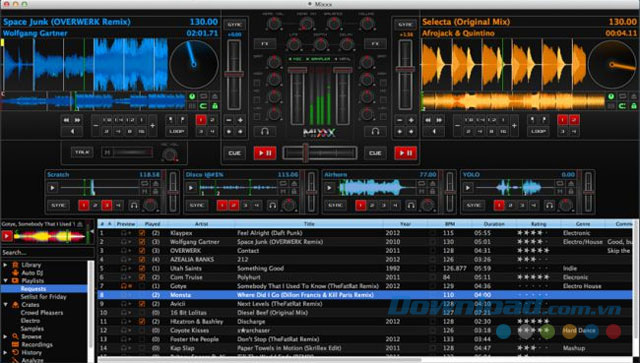The width and height of the screenshot is (640, 363).
Task: Collapse the Playlists tree item
Action: click(x=5, y=281)
